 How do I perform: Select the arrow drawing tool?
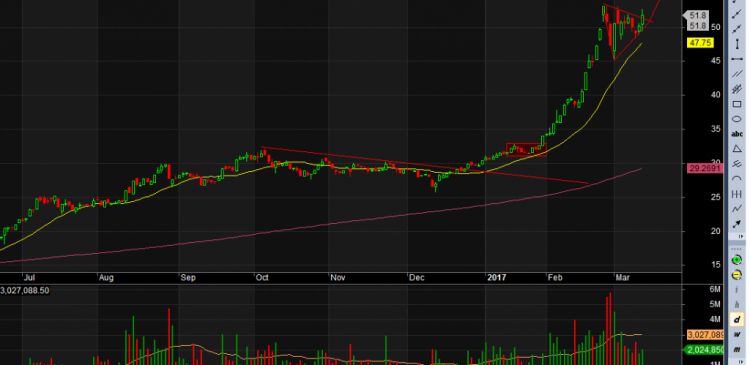tap(737, 223)
